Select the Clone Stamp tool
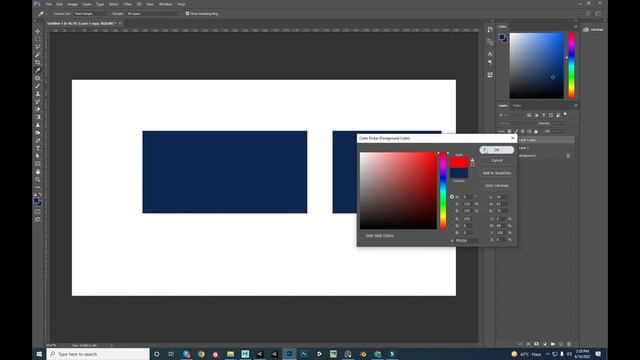 [38, 94]
